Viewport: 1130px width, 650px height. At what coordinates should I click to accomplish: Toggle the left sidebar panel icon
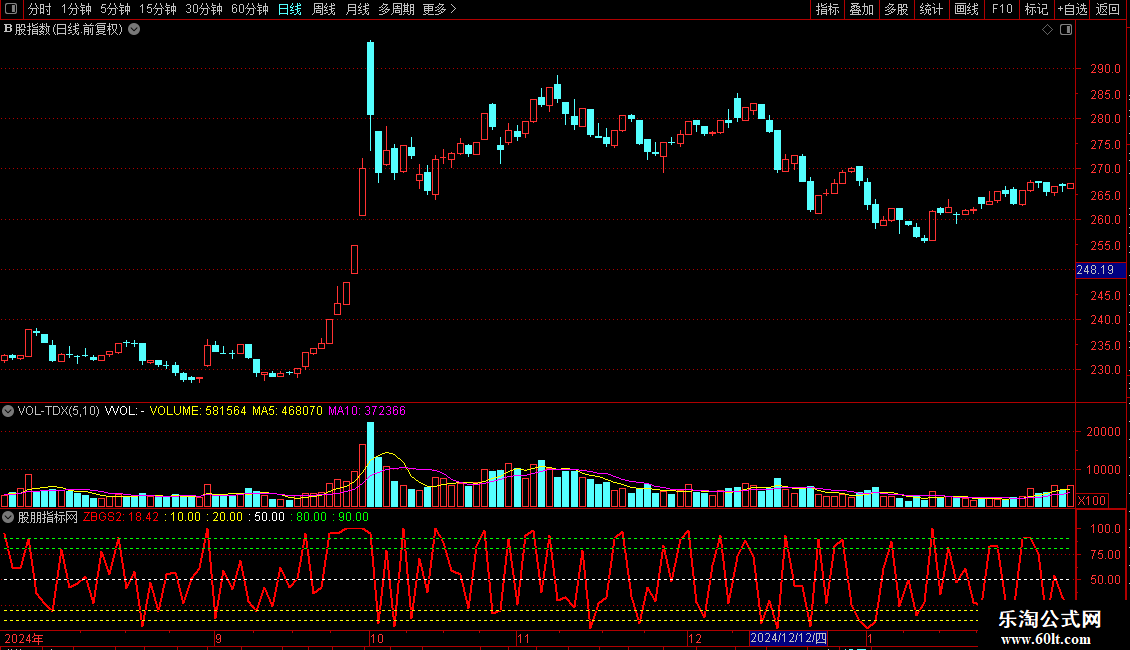11,9
